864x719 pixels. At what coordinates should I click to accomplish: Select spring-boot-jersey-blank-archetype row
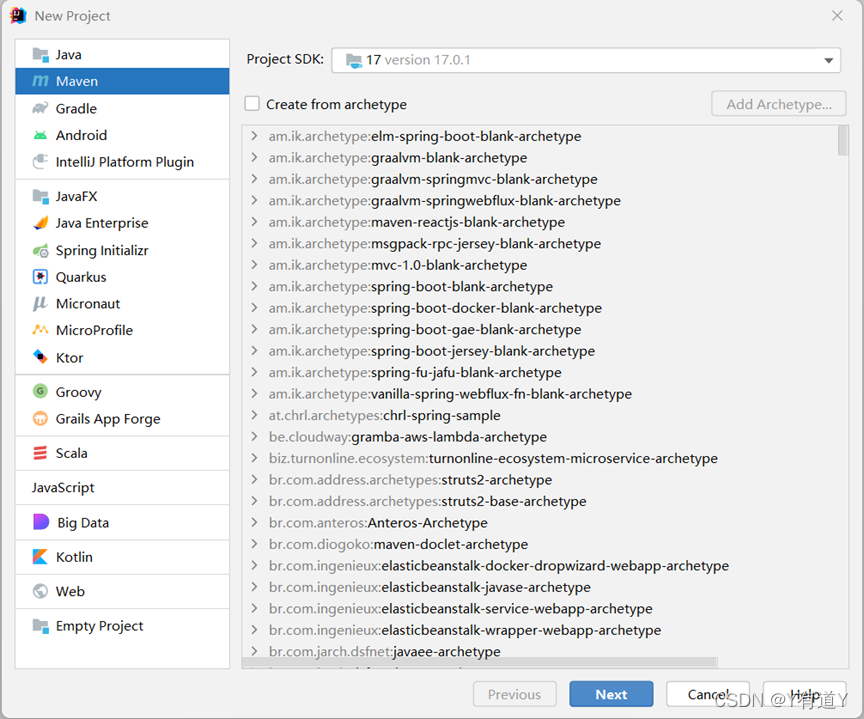tap(540, 351)
